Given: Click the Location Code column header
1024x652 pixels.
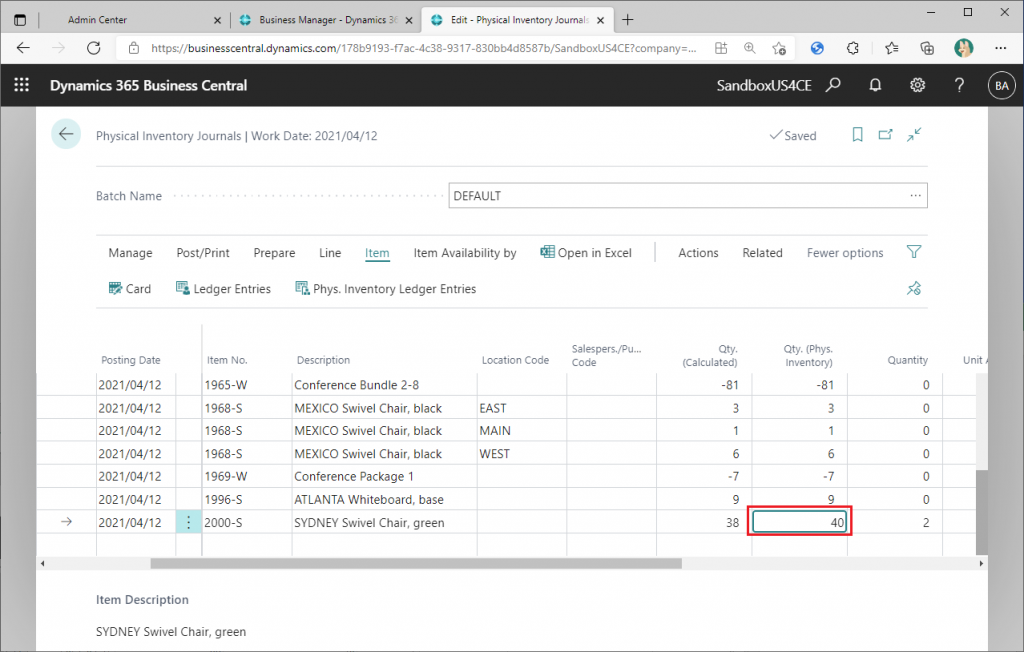Looking at the screenshot, I should click(515, 360).
